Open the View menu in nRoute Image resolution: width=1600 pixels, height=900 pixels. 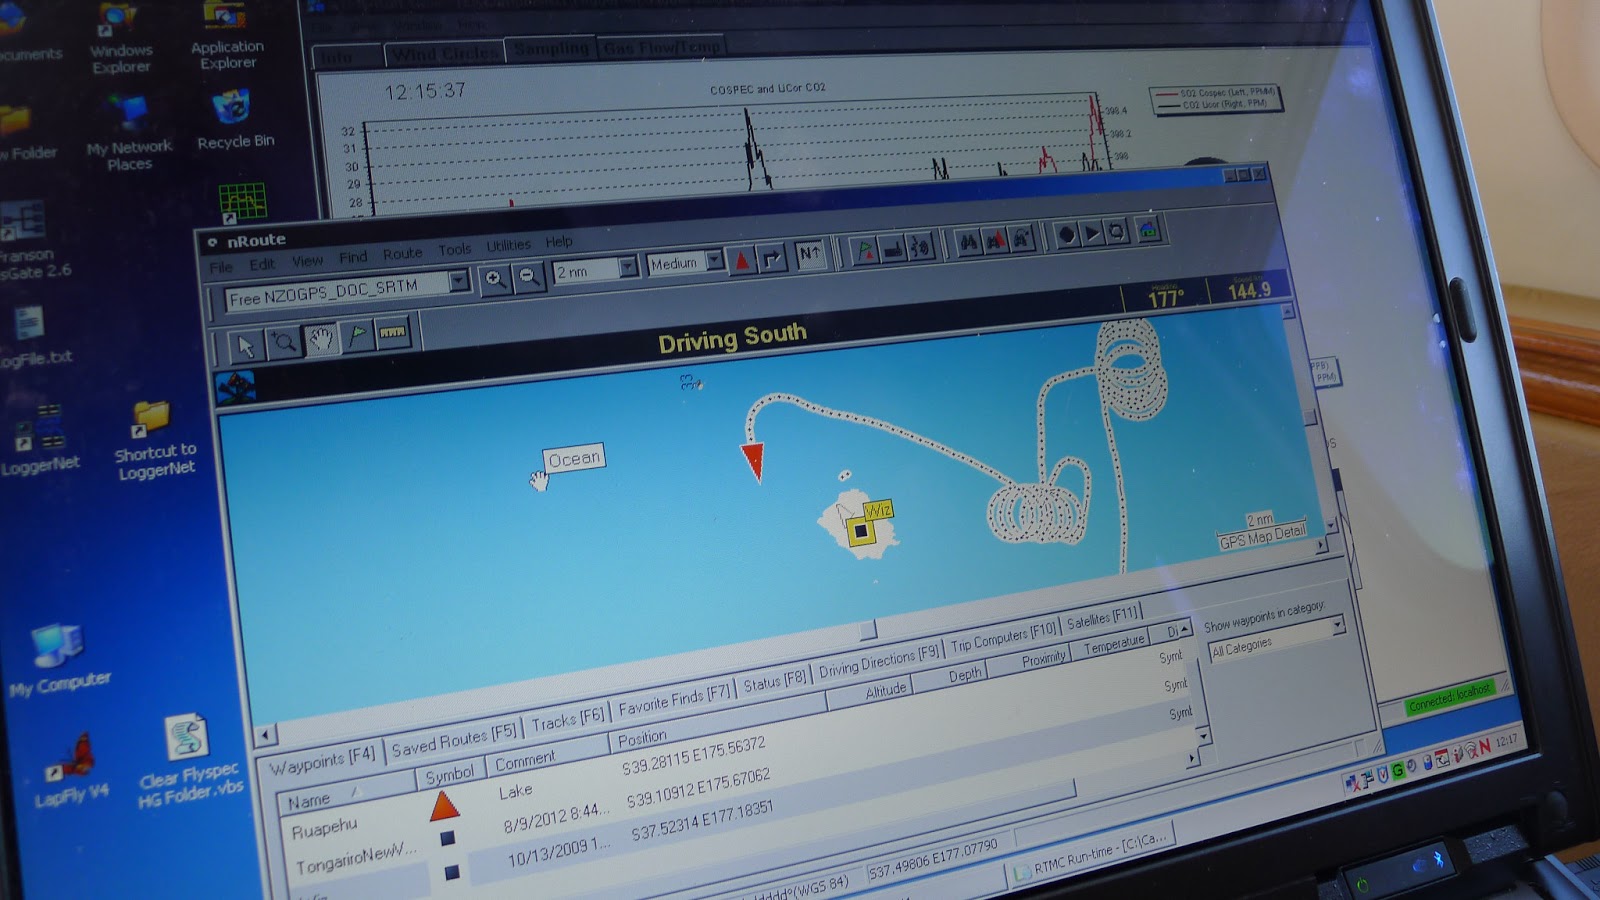pyautogui.click(x=307, y=261)
